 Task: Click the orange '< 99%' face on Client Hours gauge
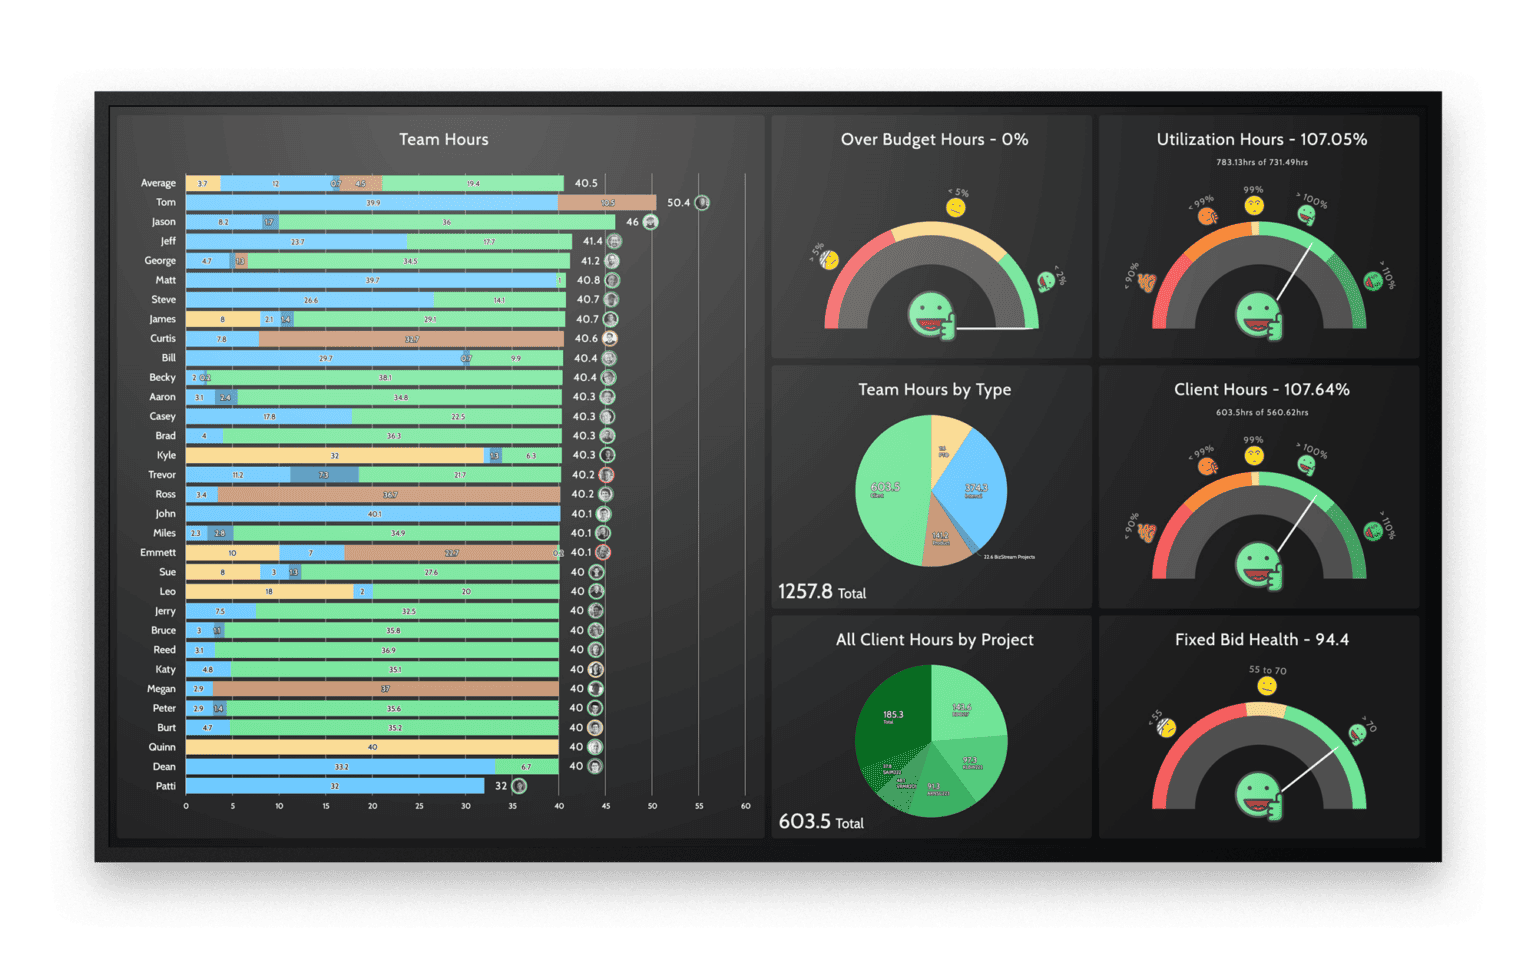coord(1208,466)
